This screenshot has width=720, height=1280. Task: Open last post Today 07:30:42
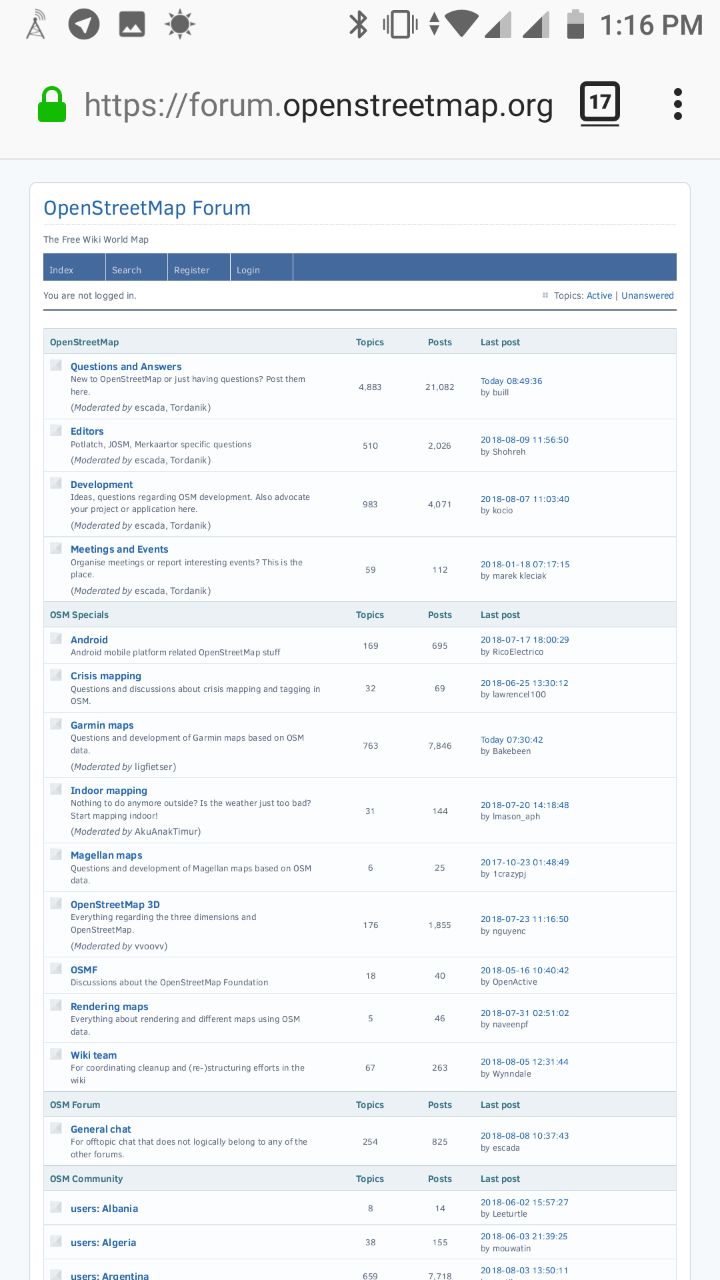click(x=512, y=740)
